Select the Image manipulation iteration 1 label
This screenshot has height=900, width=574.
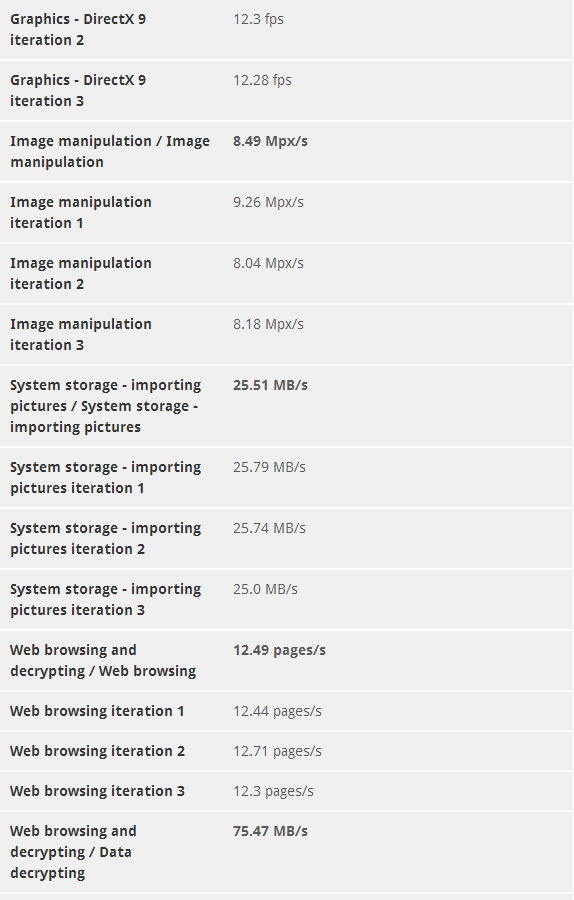[80, 212]
